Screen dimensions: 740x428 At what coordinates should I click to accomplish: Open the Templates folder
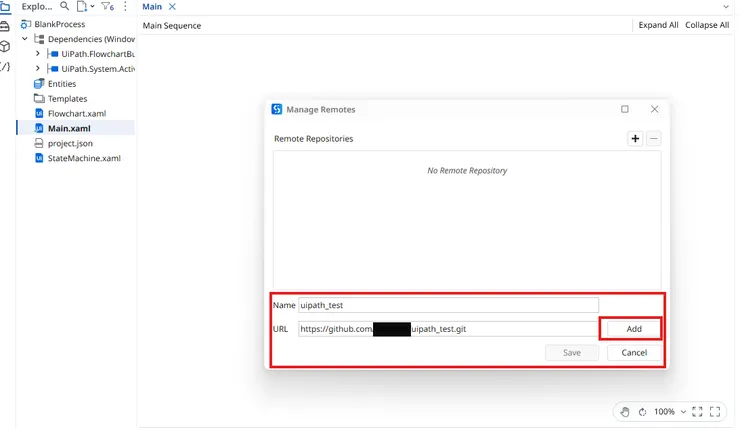67,99
